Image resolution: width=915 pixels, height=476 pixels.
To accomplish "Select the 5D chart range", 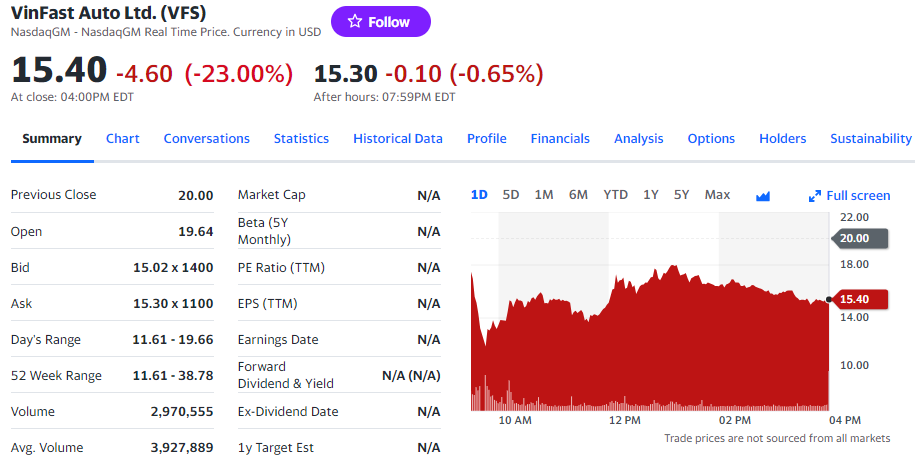I will 511,195.
